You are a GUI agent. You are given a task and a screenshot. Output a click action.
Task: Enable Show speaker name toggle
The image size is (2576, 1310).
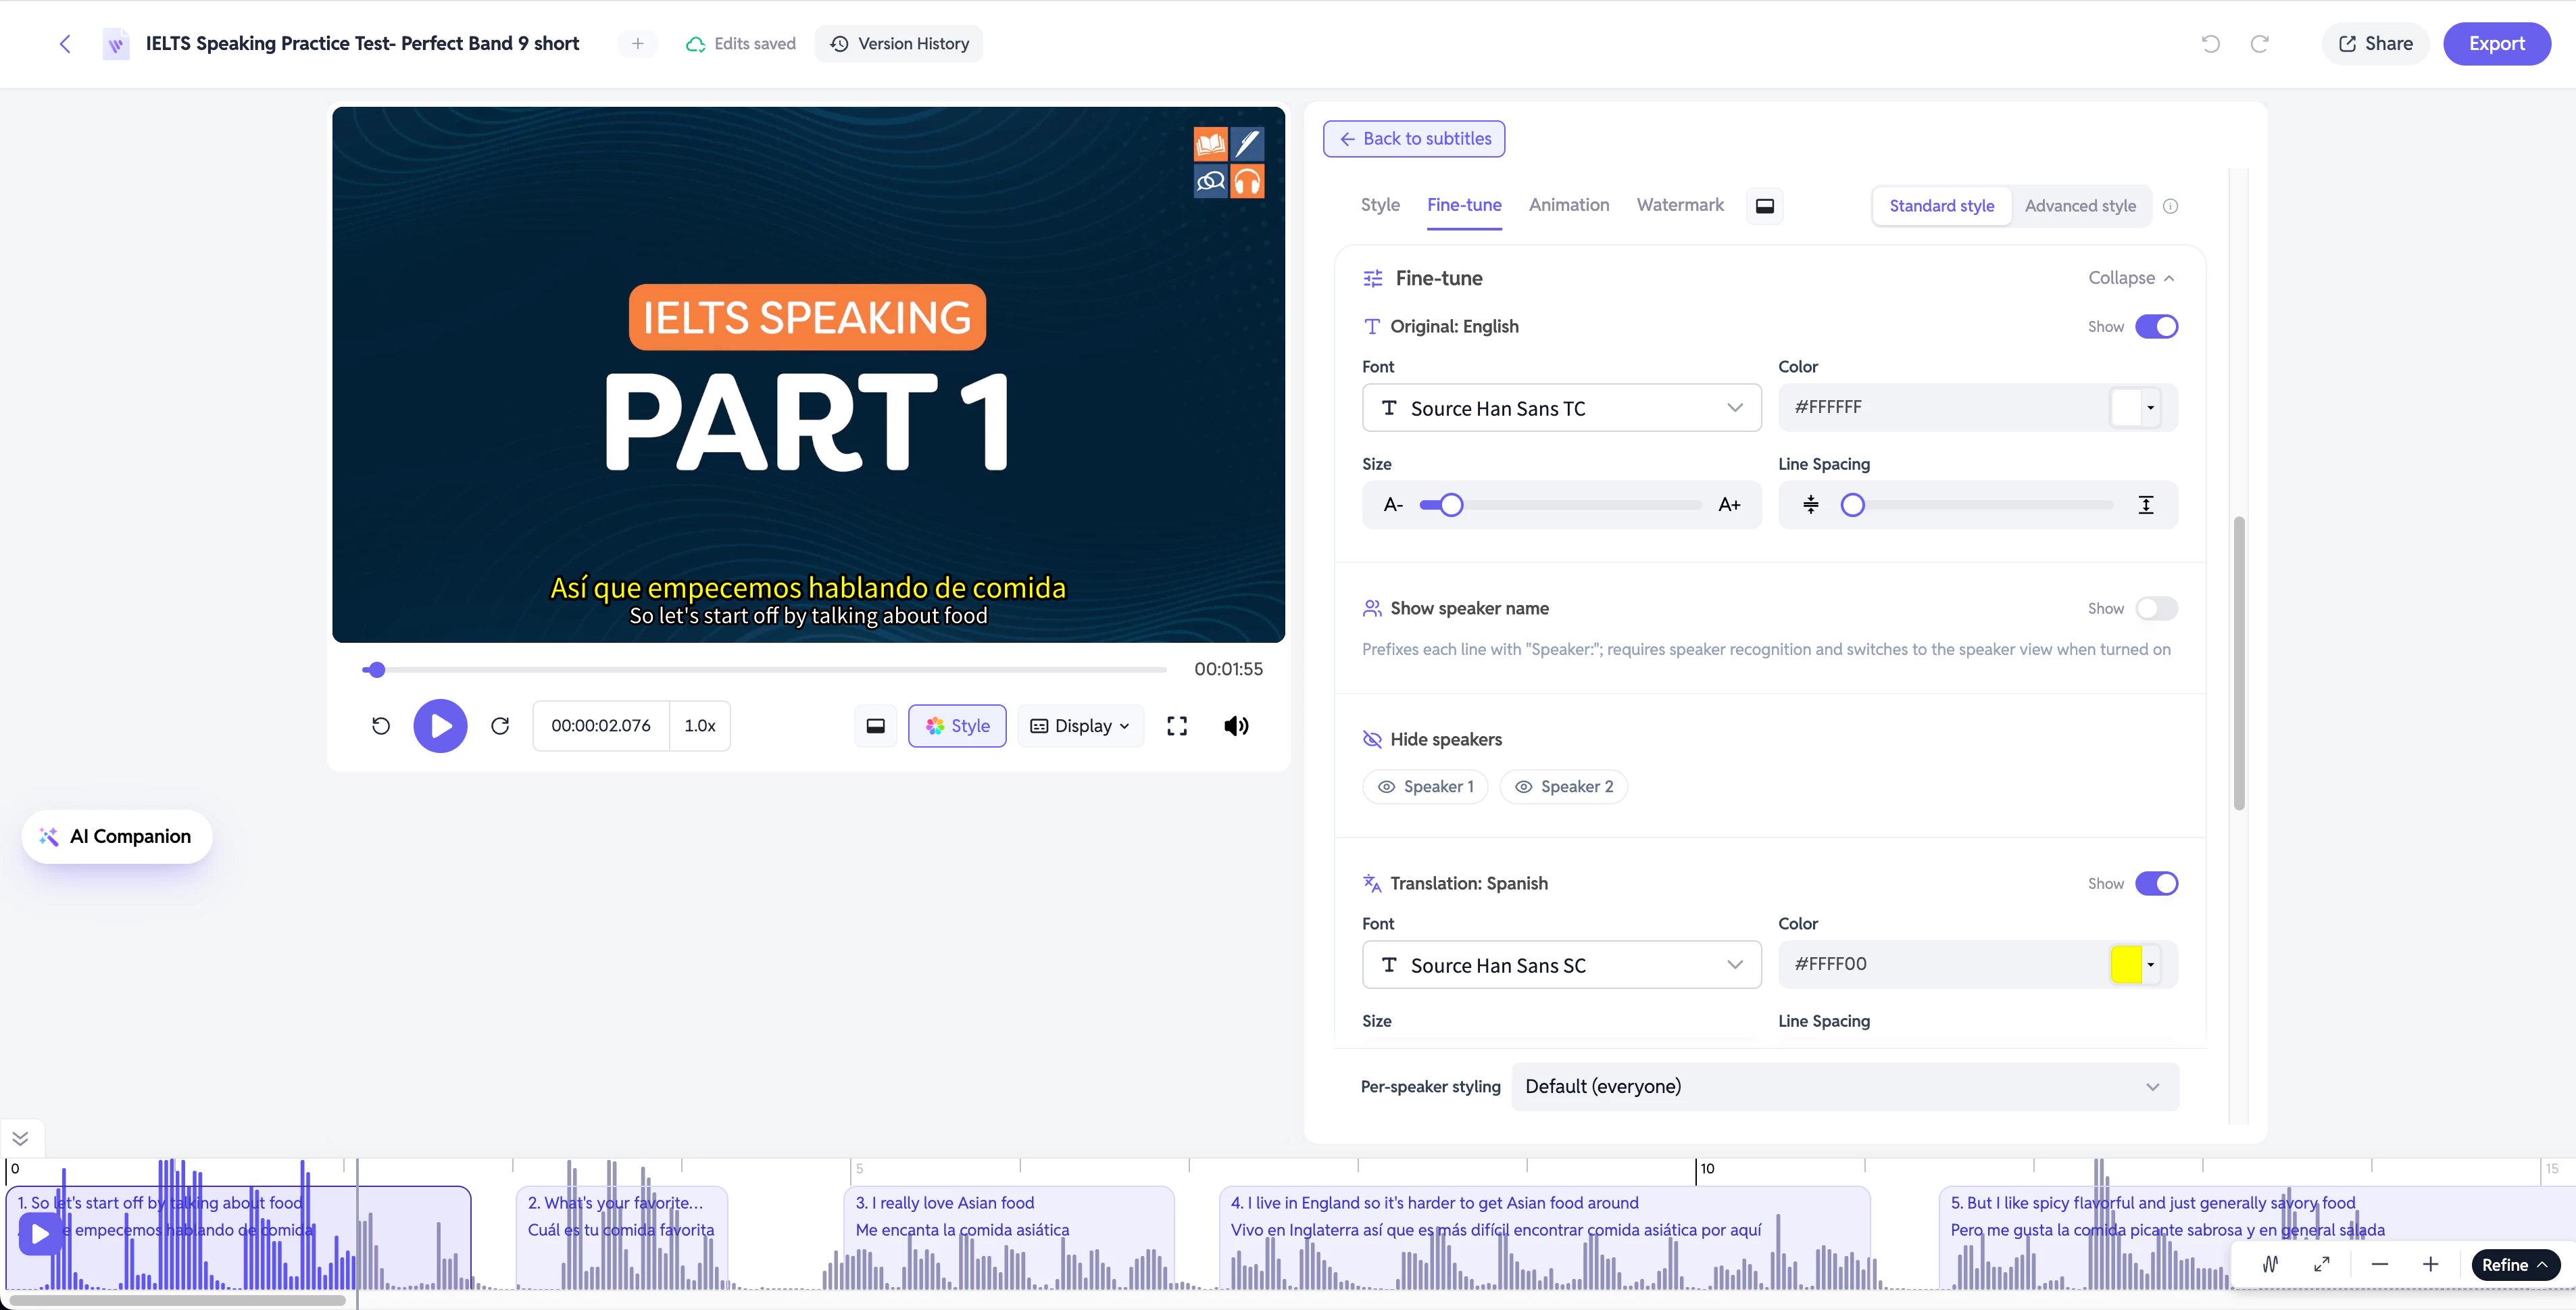click(2157, 609)
